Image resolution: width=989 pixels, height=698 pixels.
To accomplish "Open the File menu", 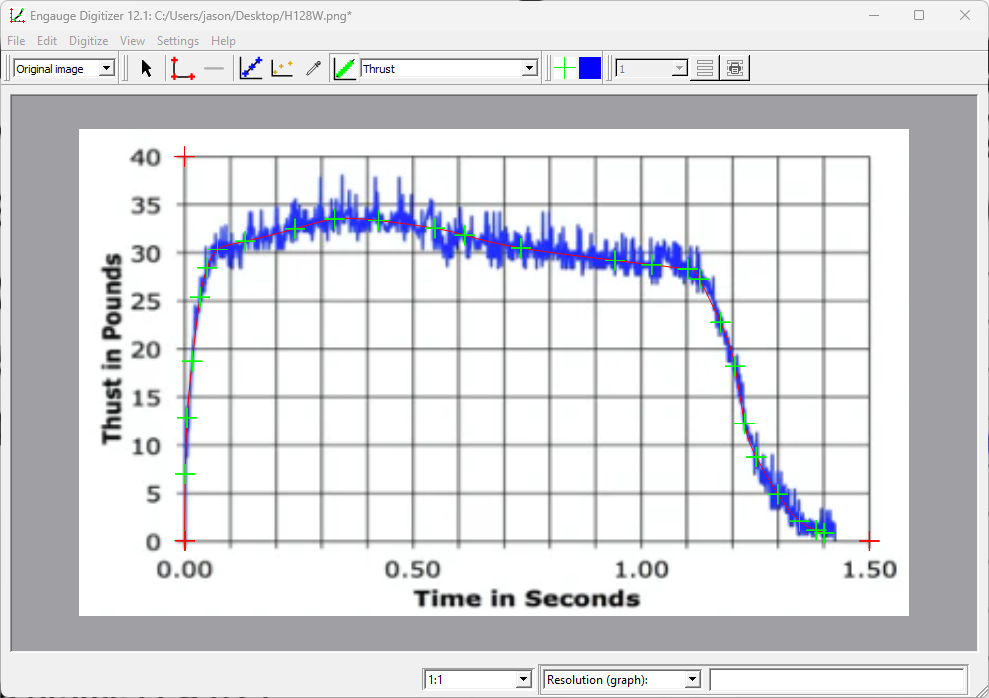I will click(x=16, y=41).
